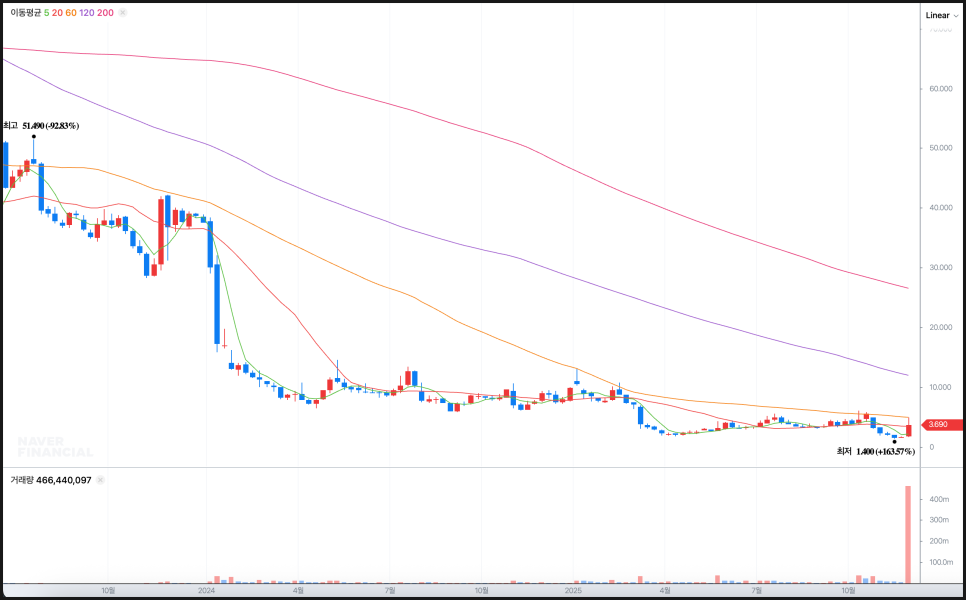This screenshot has height=600, width=966.
Task: Click the 최고 51,490 high price marker
Action: point(41,126)
